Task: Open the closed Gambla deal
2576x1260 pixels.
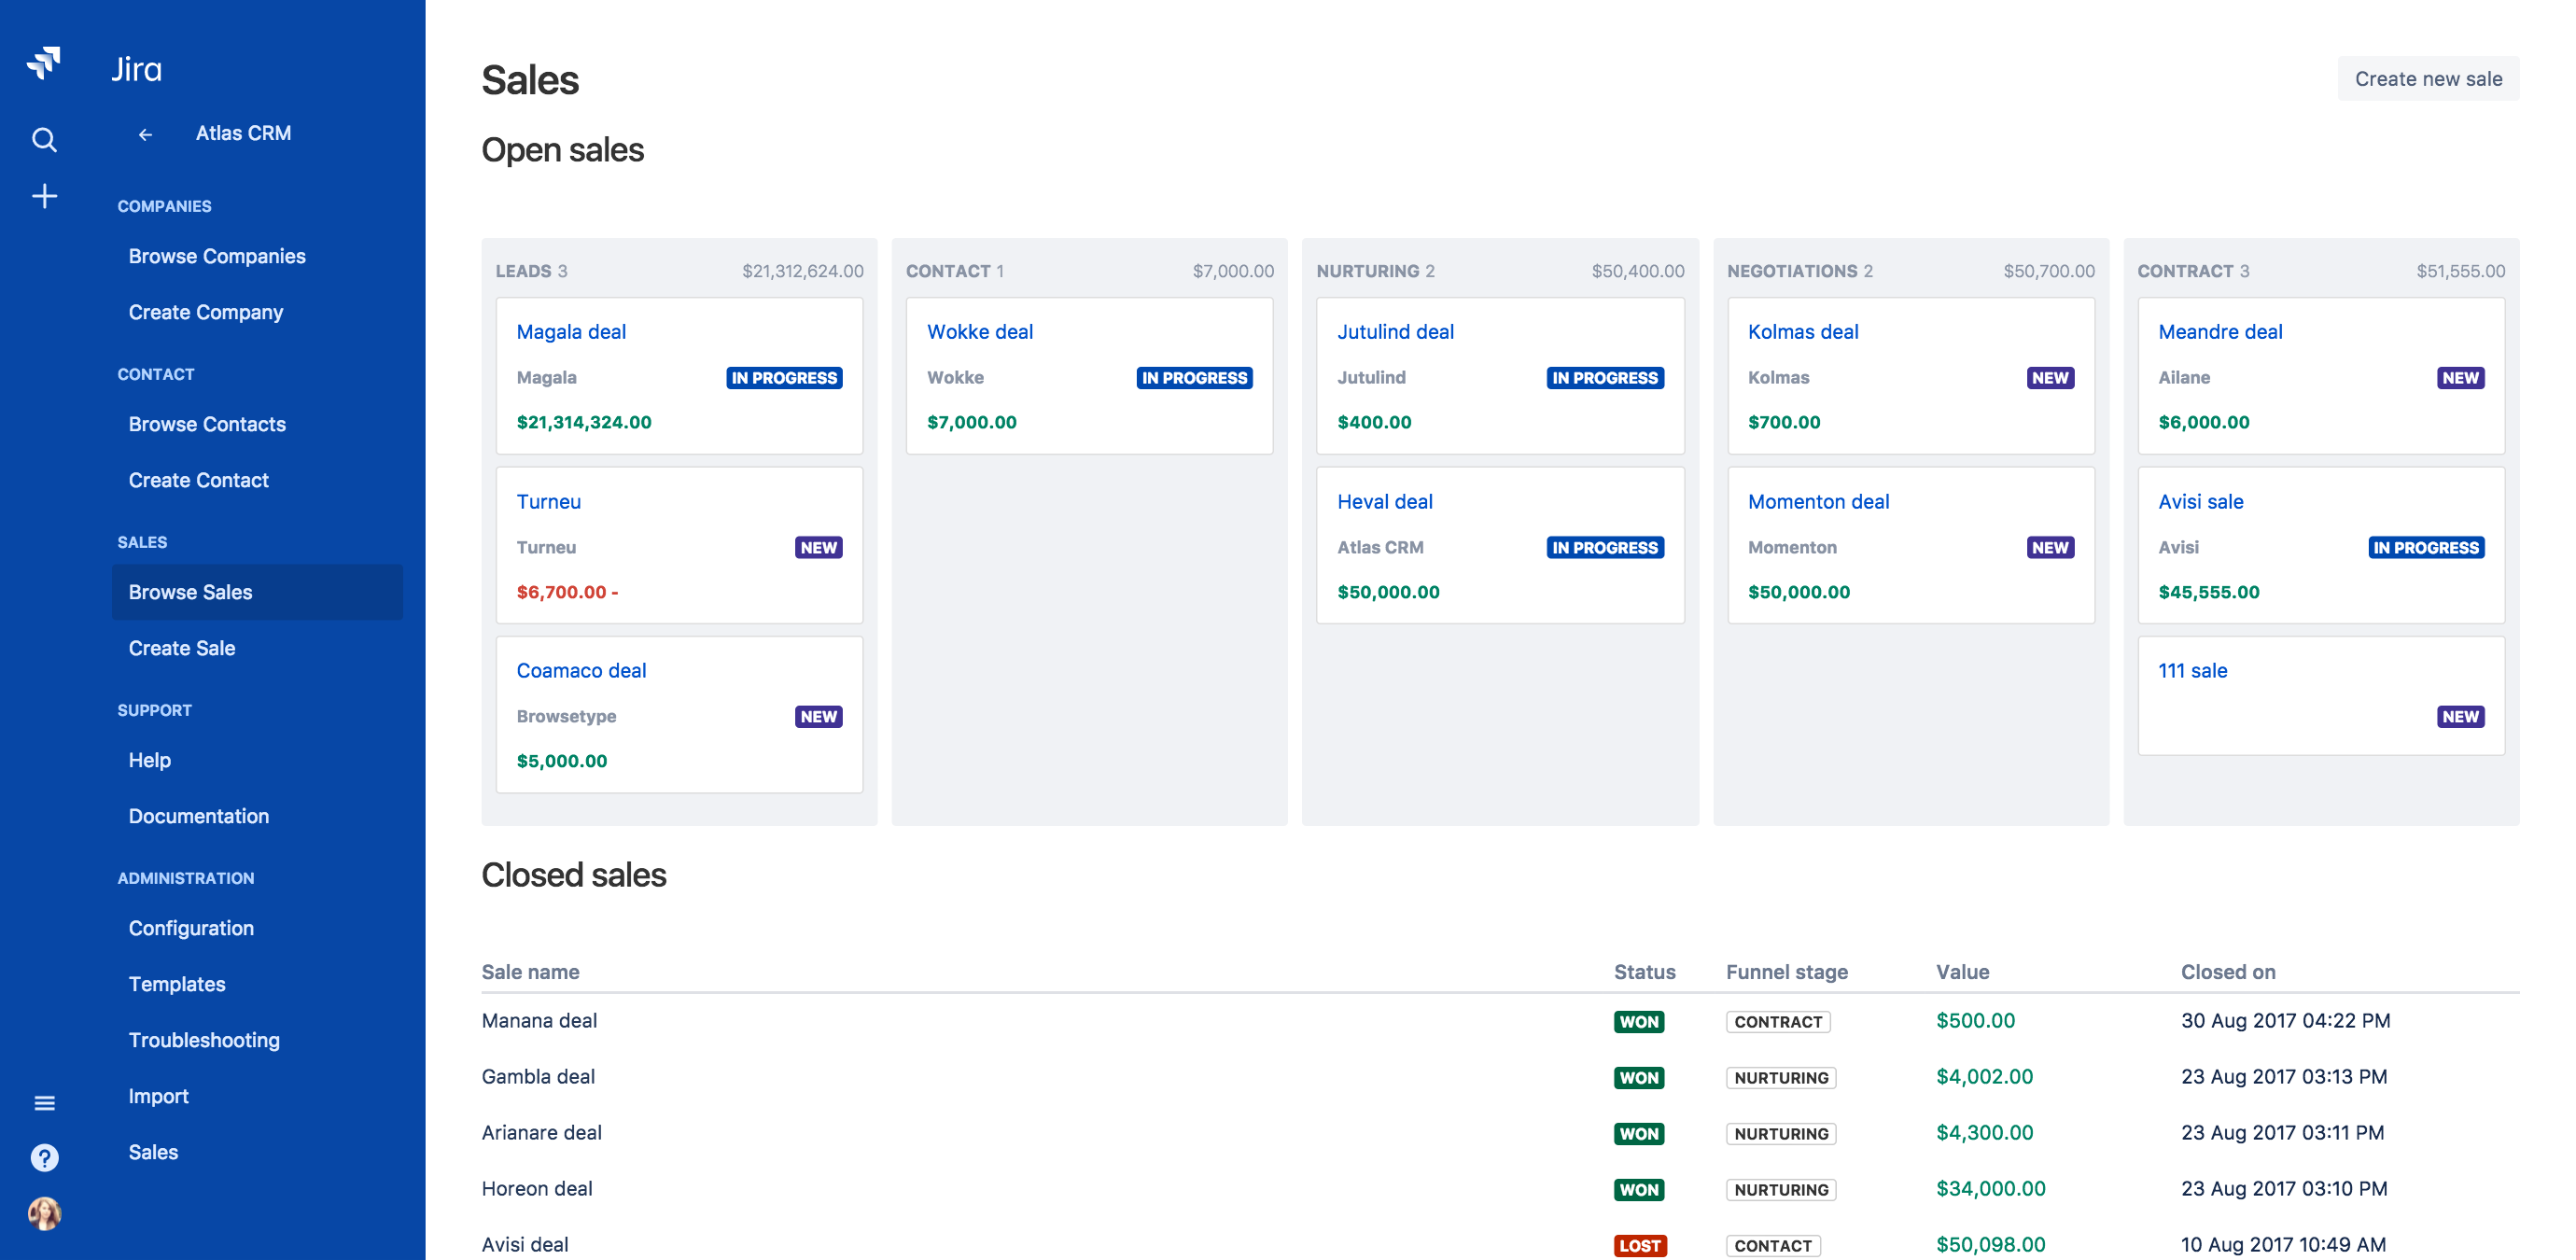Action: [x=538, y=1077]
